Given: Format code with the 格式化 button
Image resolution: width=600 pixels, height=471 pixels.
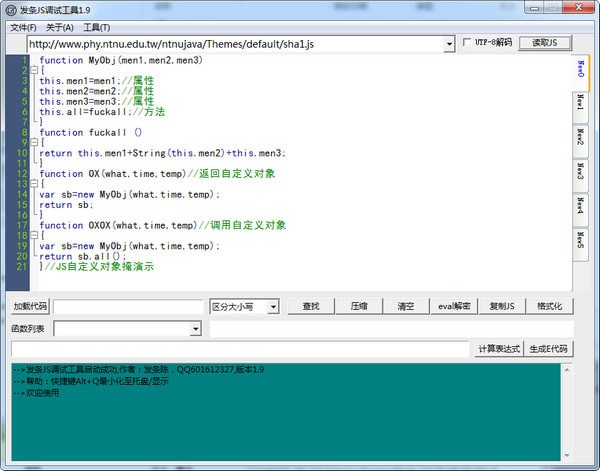Looking at the screenshot, I should [549, 306].
